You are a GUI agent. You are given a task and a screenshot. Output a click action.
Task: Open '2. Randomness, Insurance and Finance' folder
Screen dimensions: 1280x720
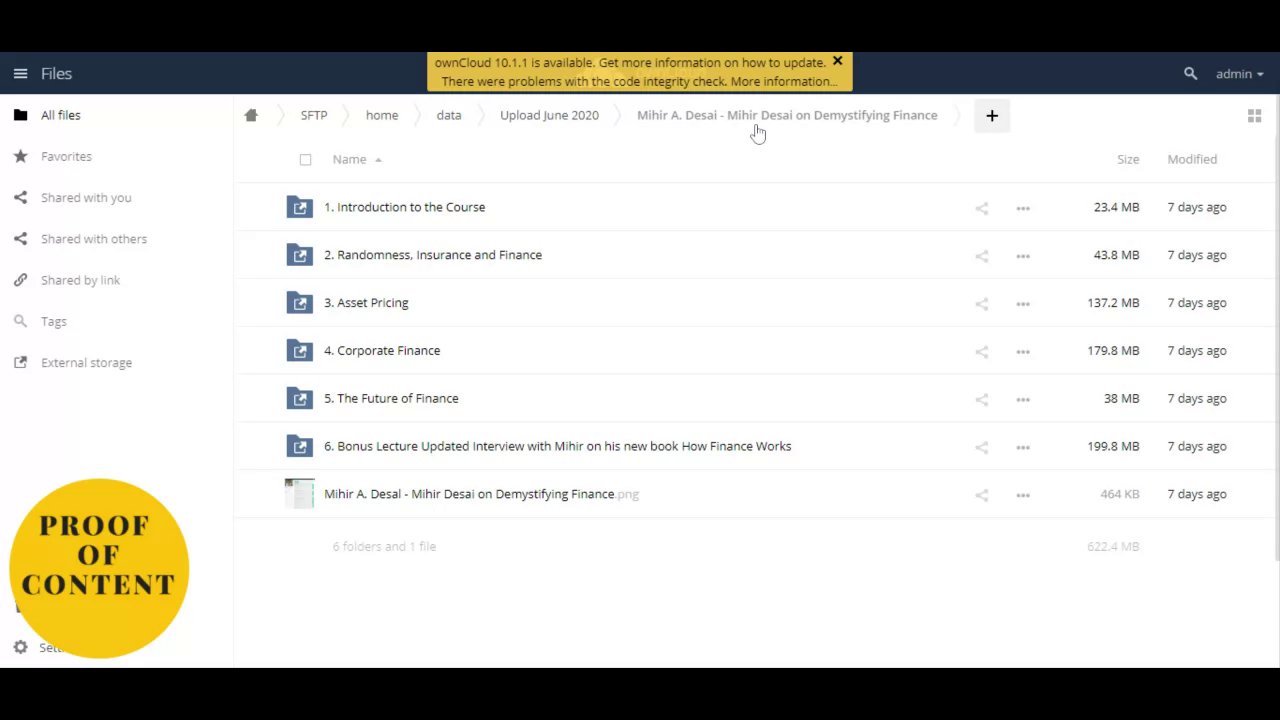(433, 255)
